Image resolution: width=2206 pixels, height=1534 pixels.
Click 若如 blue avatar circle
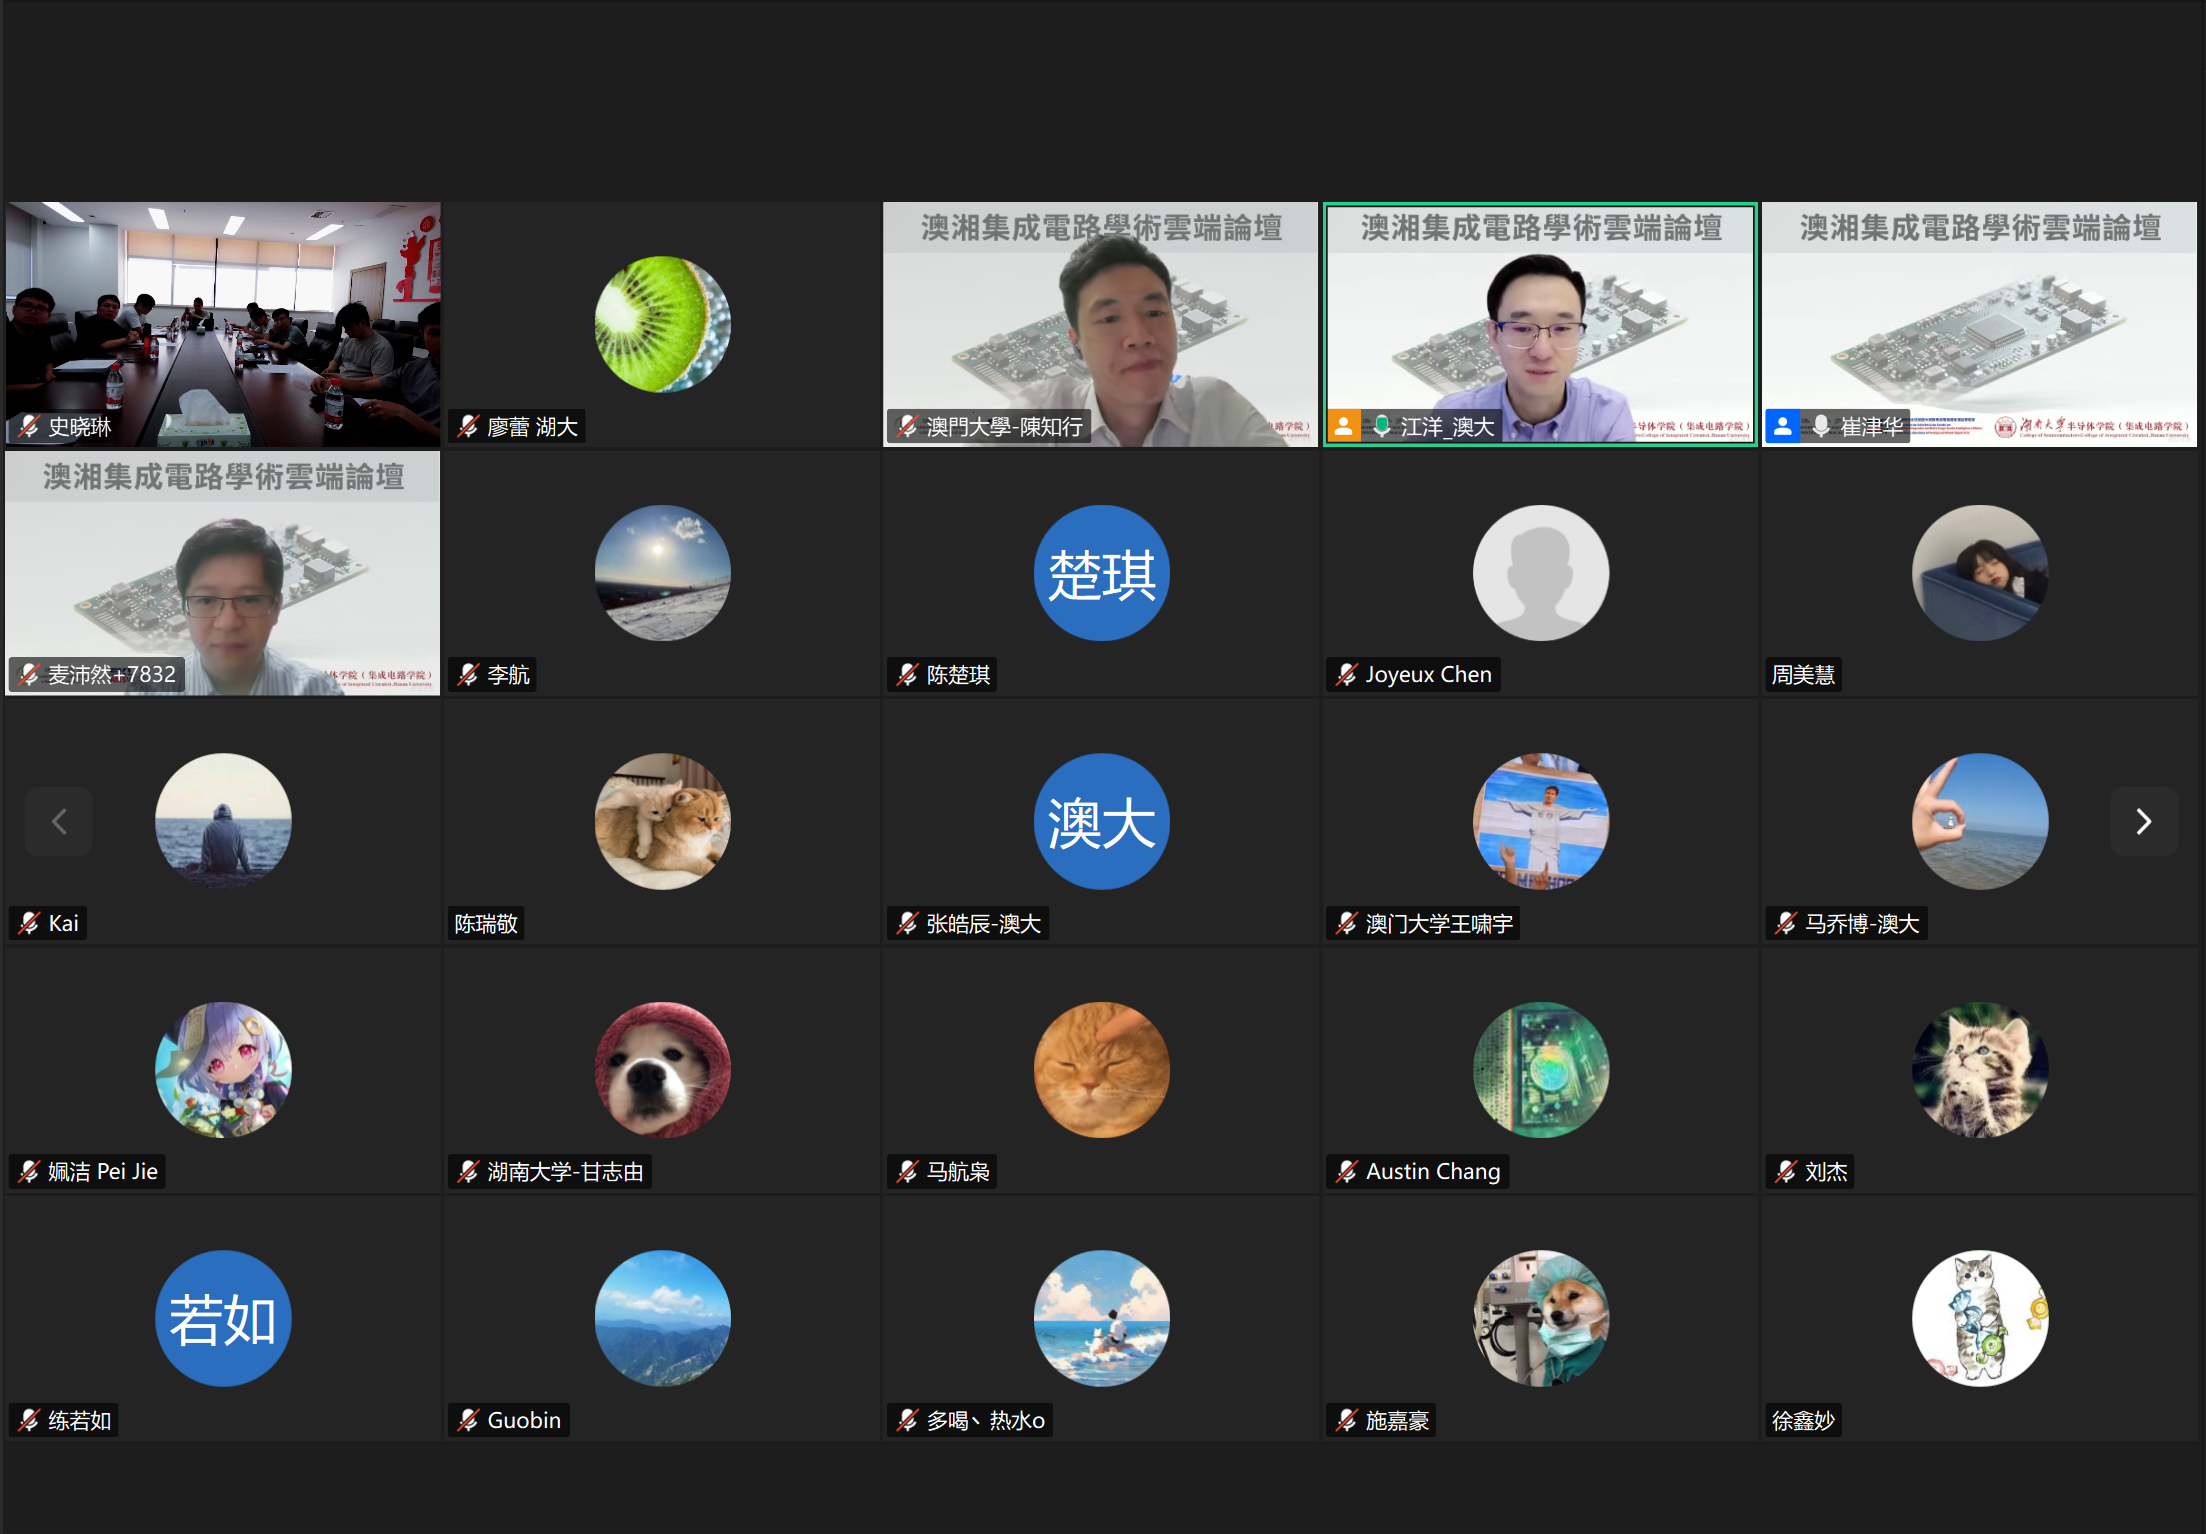[223, 1318]
